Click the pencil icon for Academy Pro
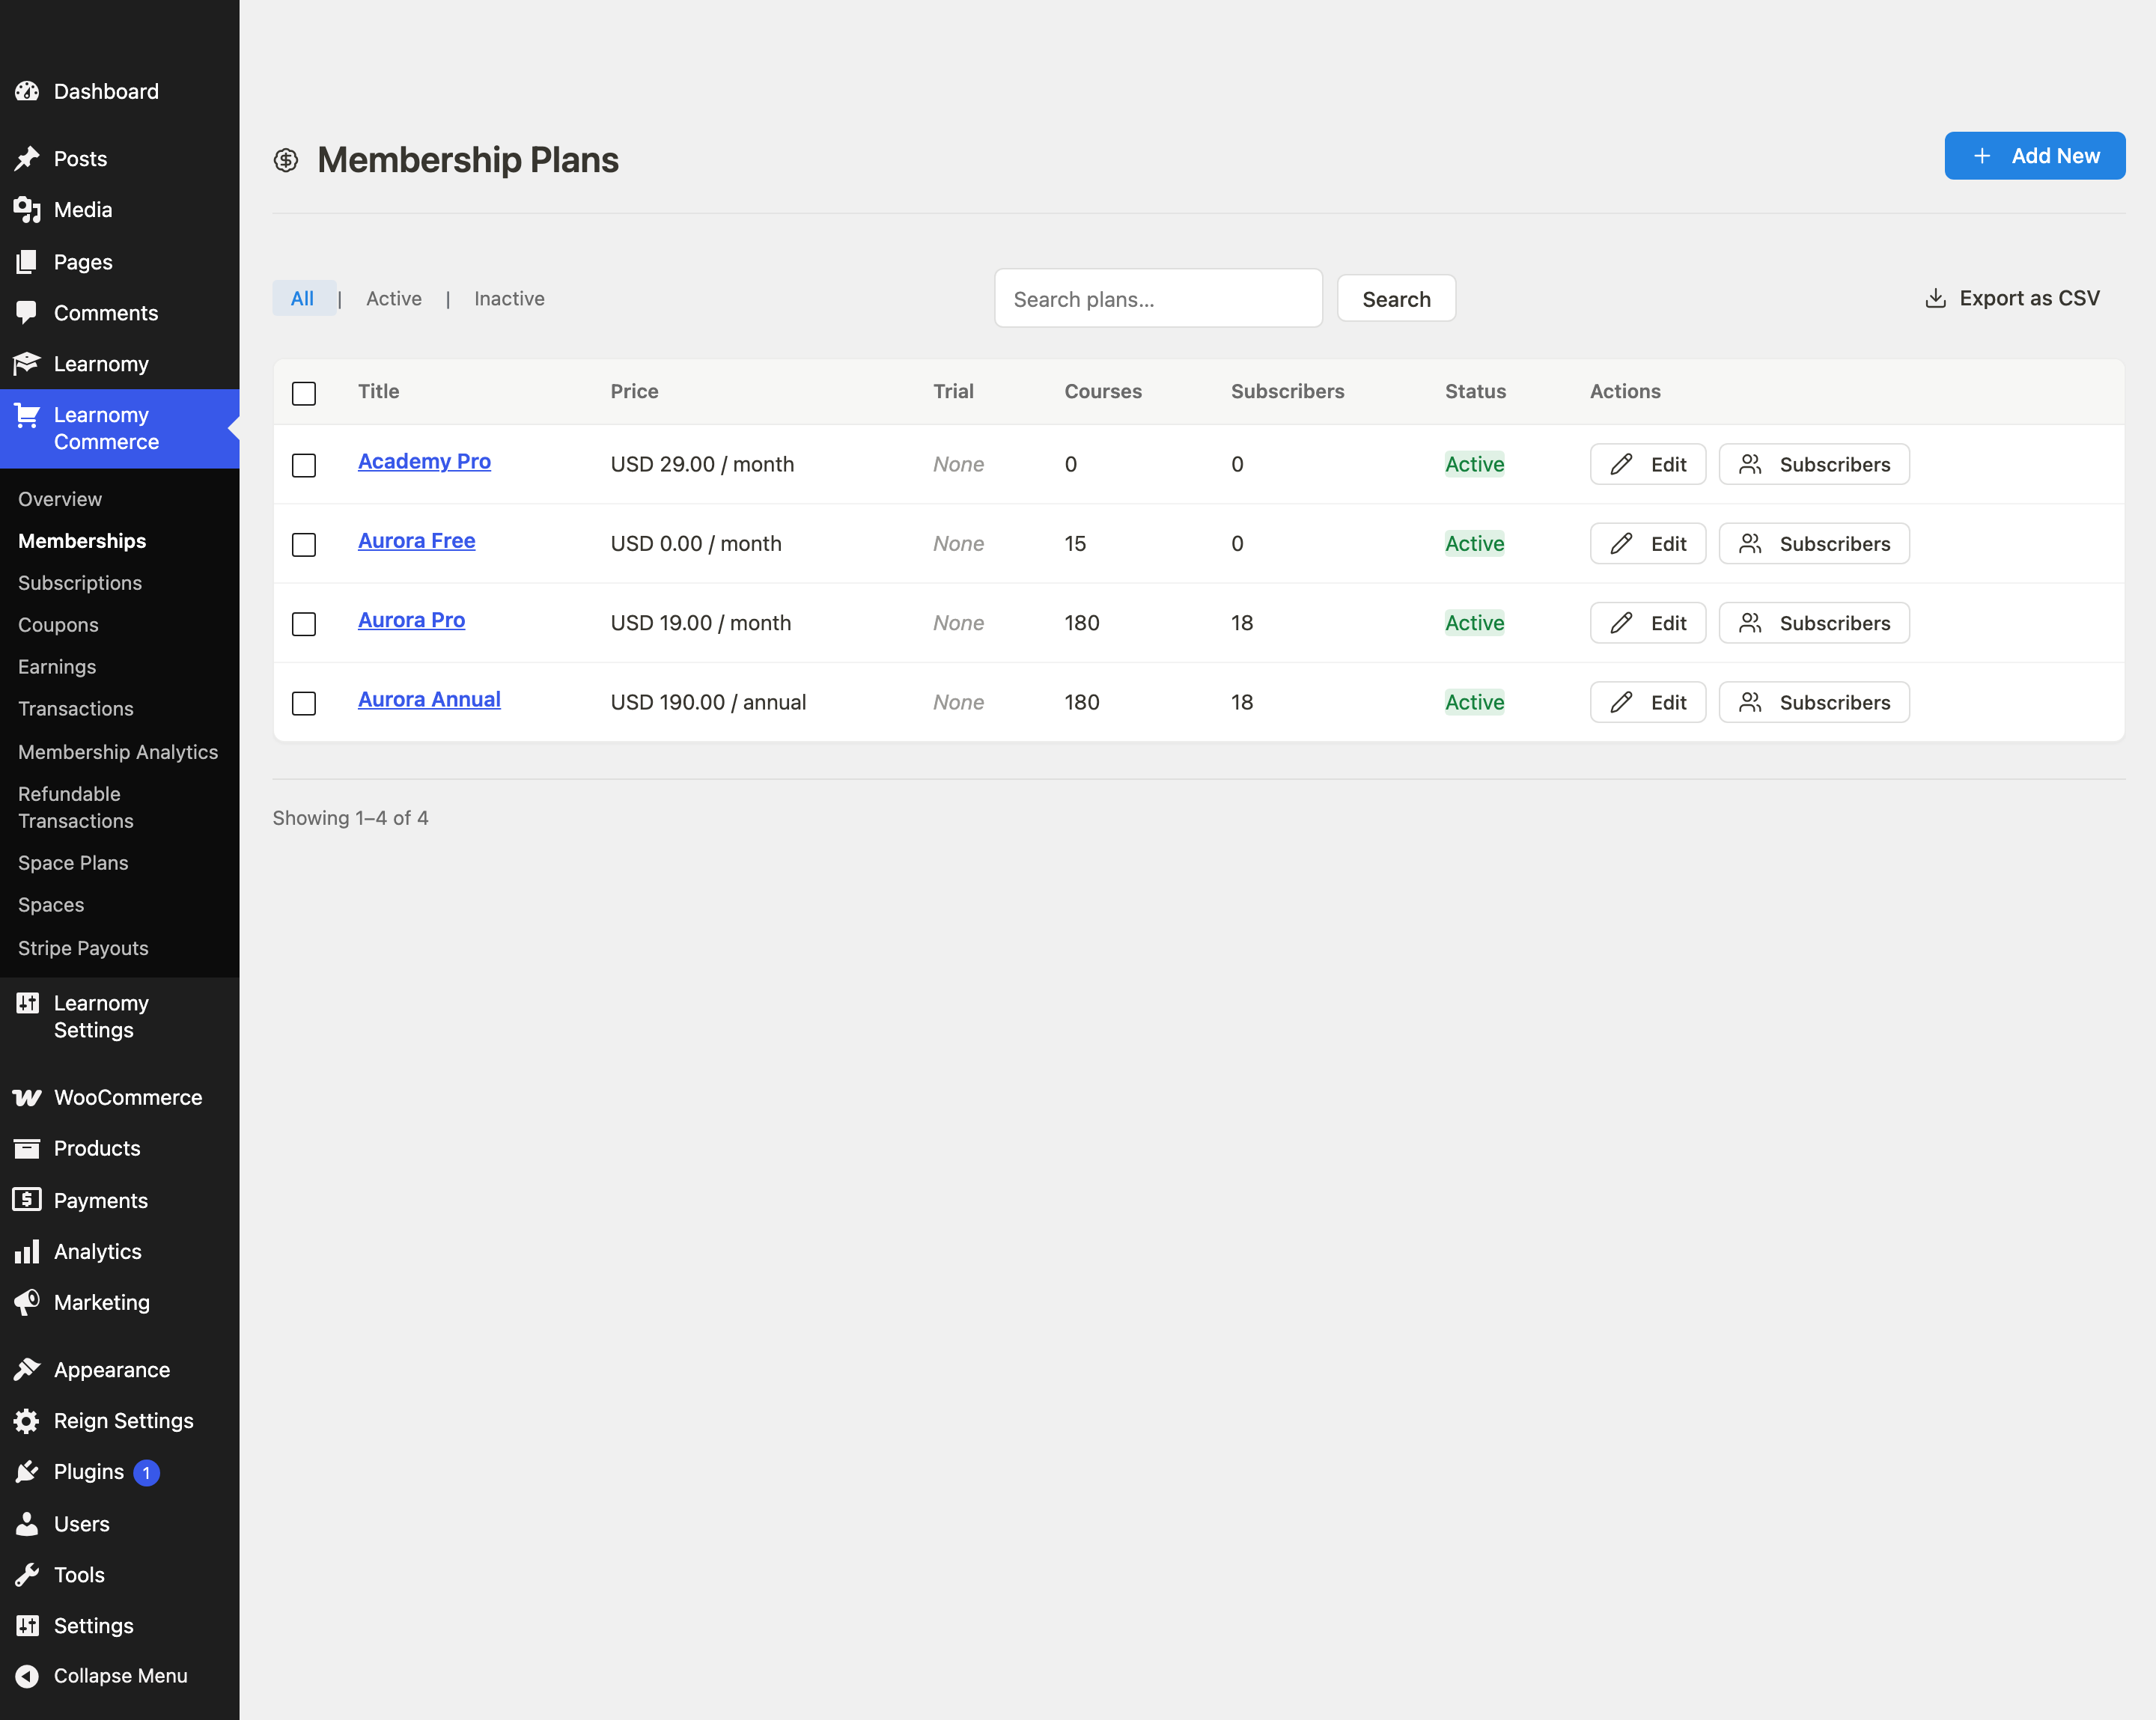This screenshot has width=2156, height=1720. [x=1622, y=464]
